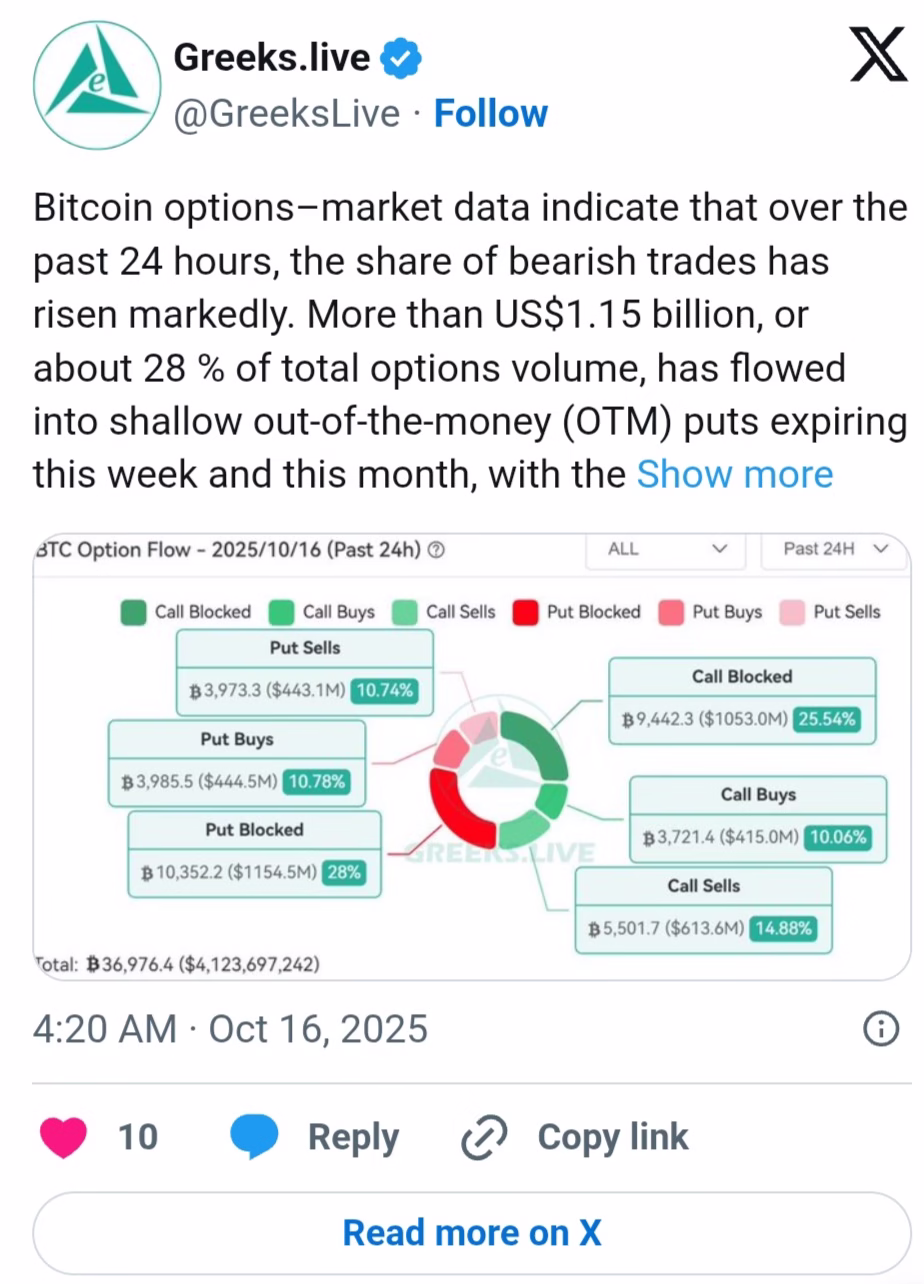Click the blue verified badge
924x1284 pixels.
coord(403,60)
